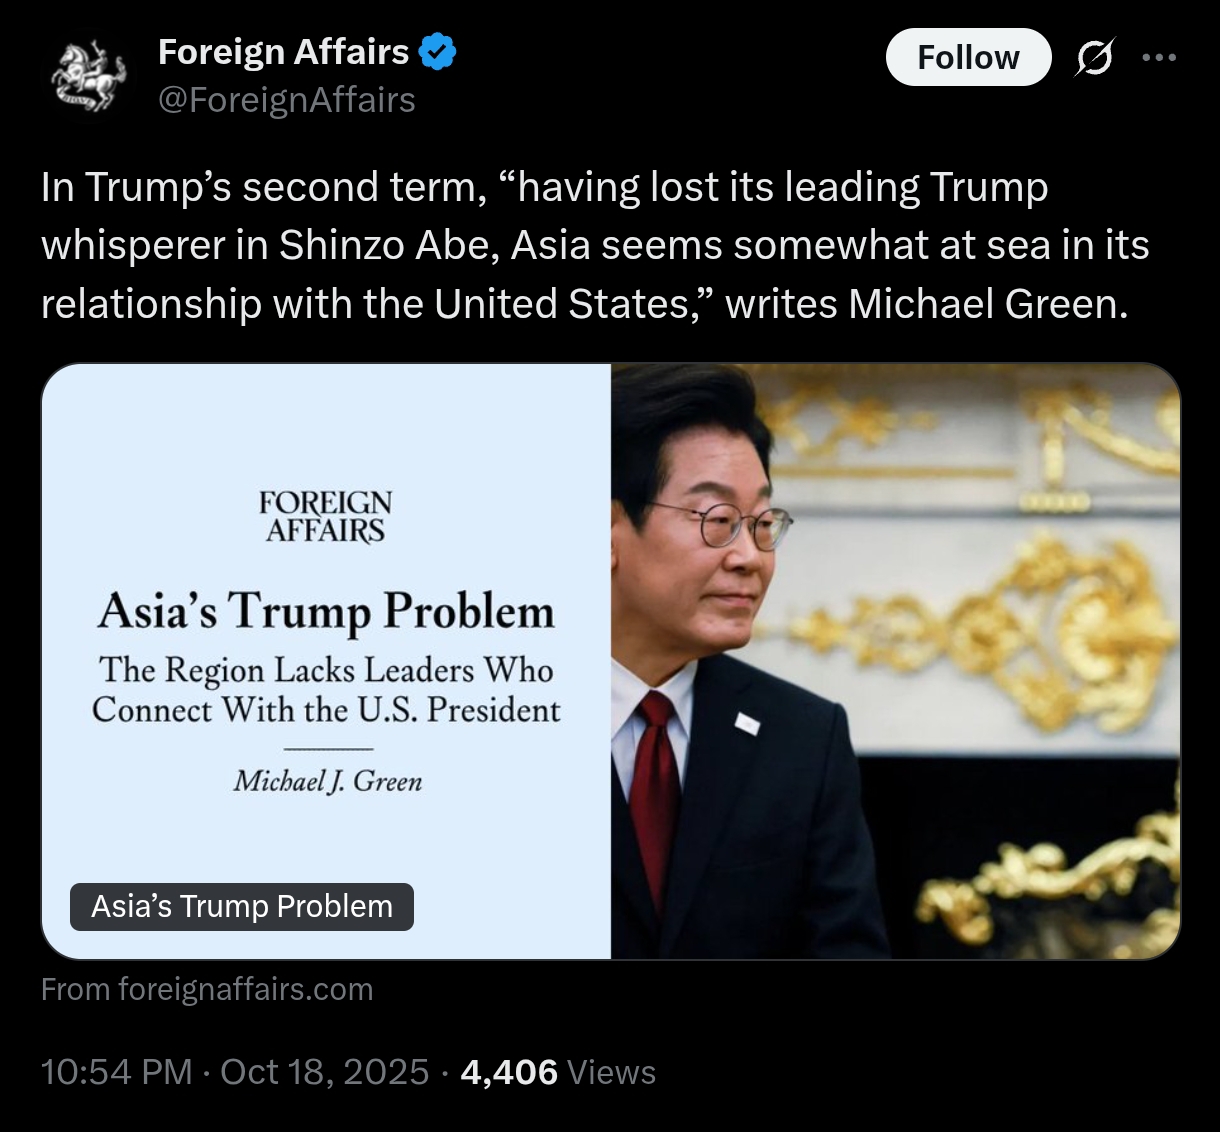The height and width of the screenshot is (1132, 1220).
Task: Visit the @ForeignAffairs handle link
Action: 287,100
